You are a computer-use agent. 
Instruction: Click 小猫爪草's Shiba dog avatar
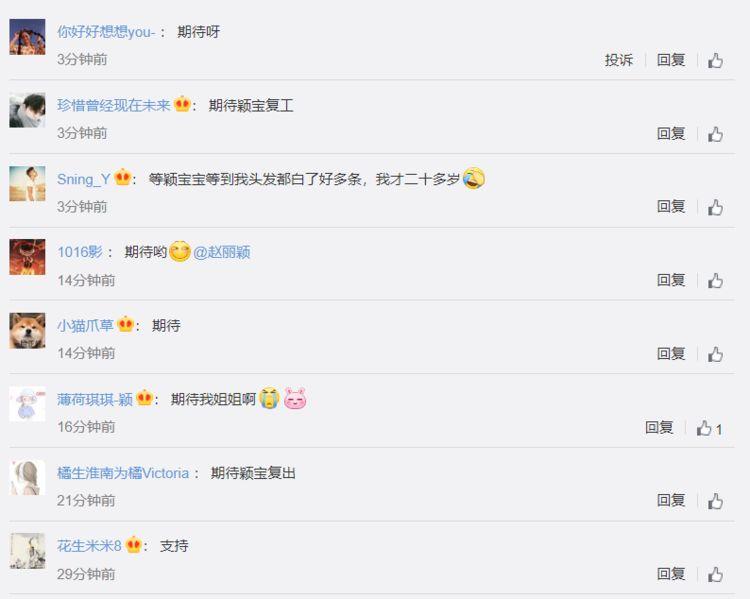coord(27,331)
